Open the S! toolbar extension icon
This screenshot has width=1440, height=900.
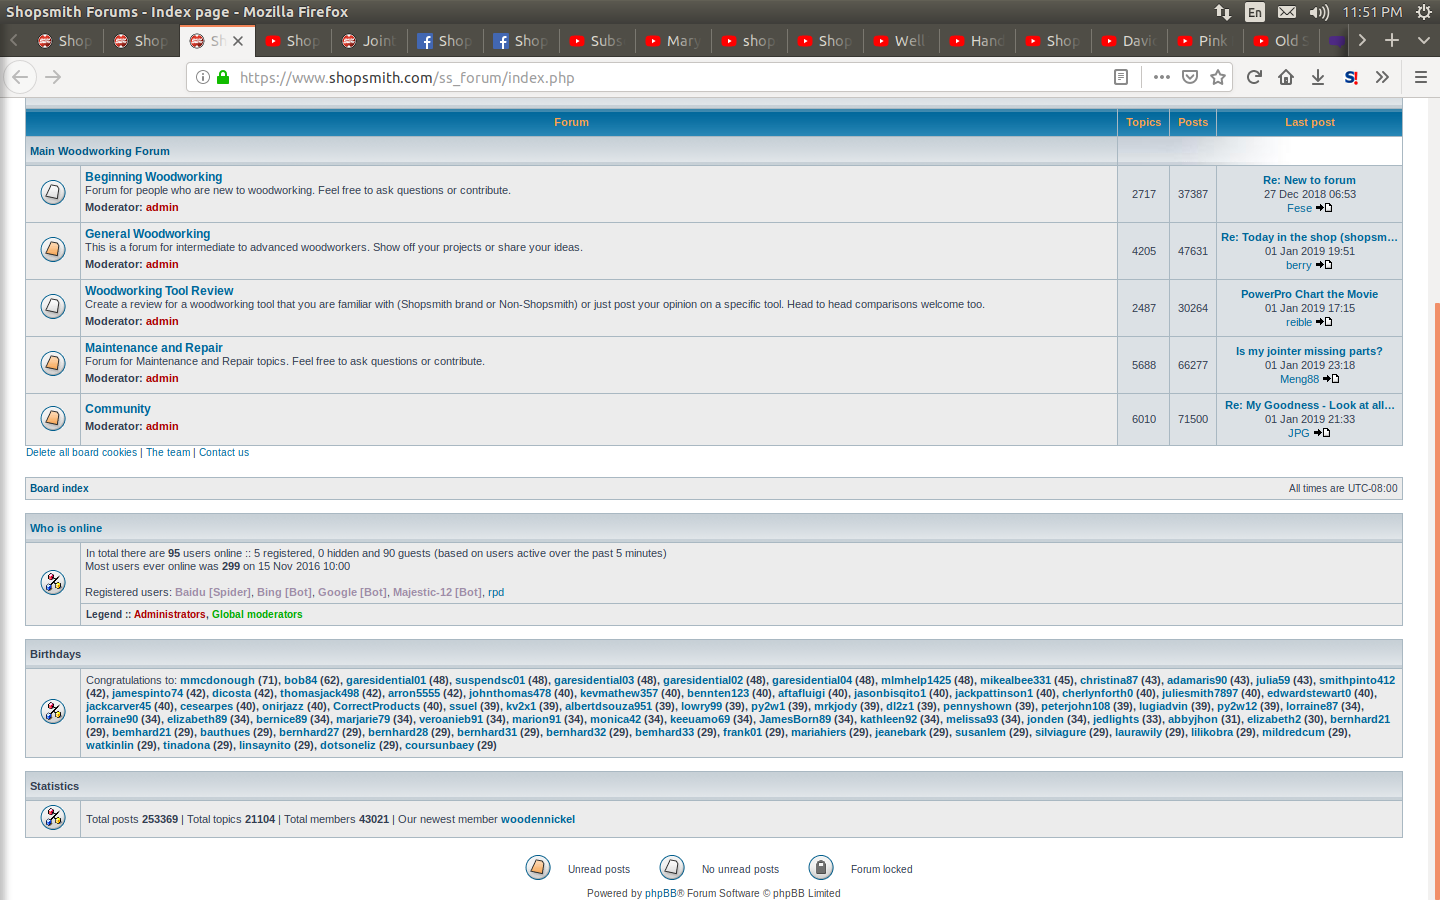pyautogui.click(x=1351, y=77)
